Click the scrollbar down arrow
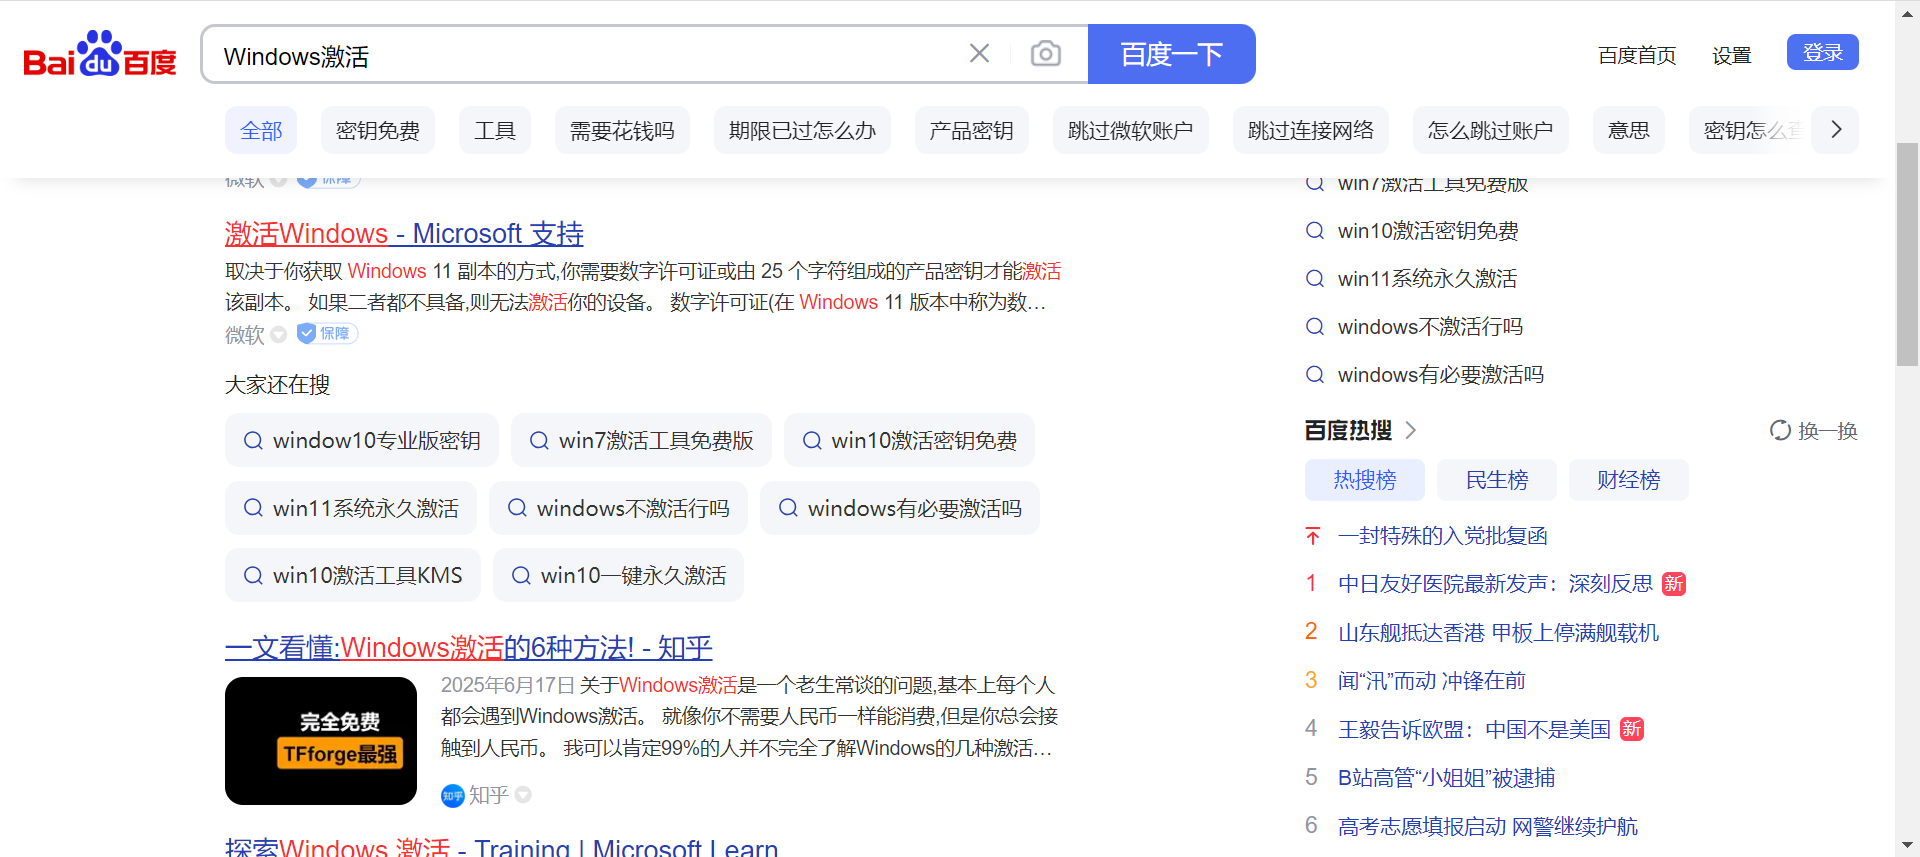The width and height of the screenshot is (1920, 857). click(1907, 846)
